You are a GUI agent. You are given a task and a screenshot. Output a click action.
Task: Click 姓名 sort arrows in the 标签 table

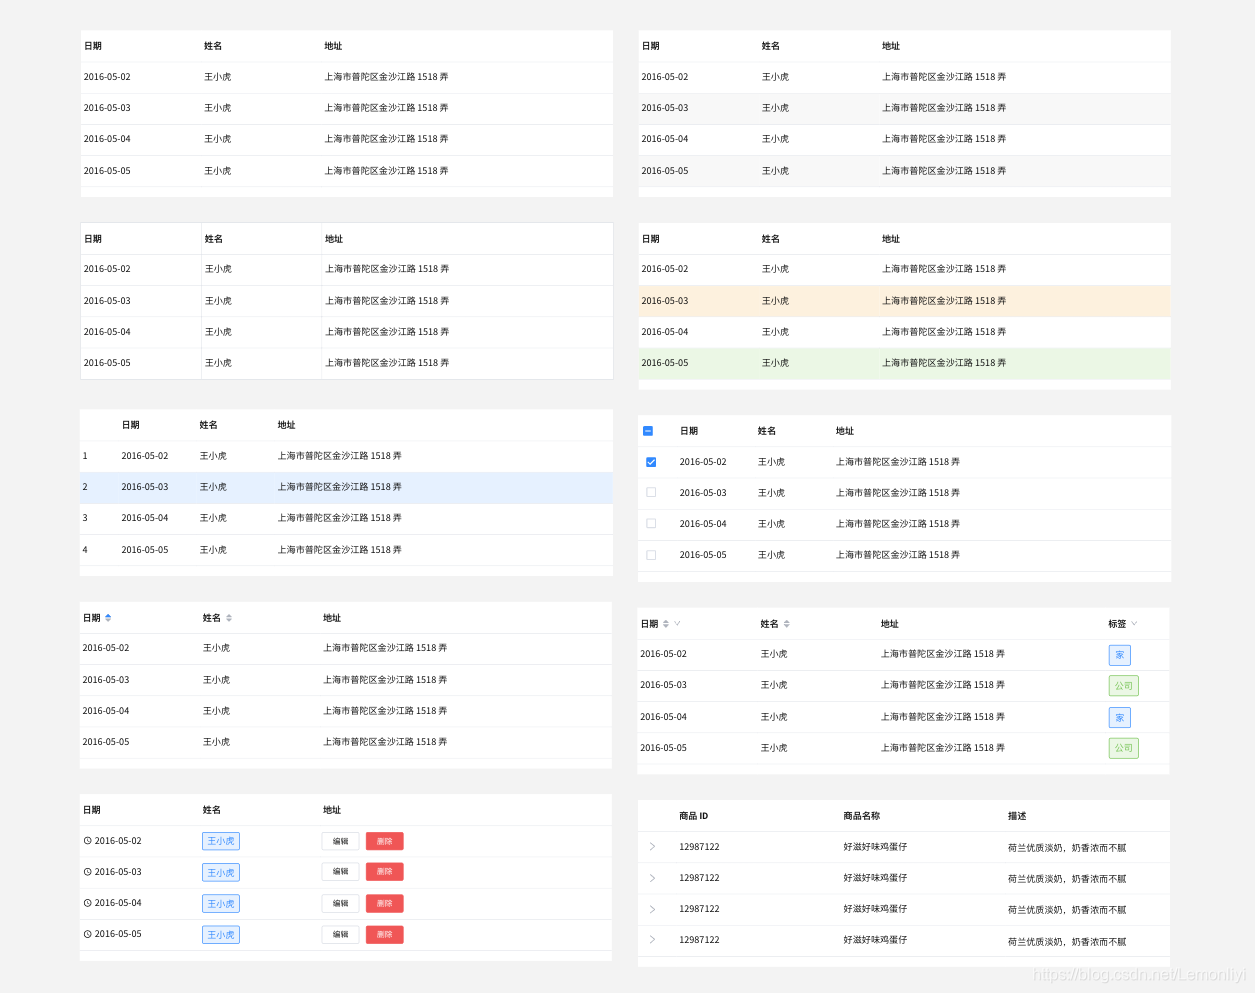click(x=786, y=624)
